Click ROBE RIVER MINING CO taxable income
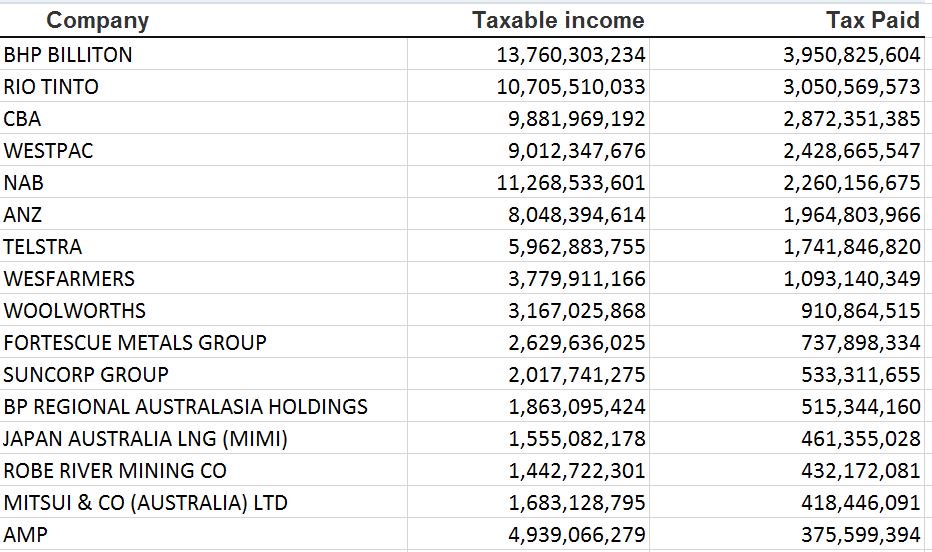 [577, 471]
